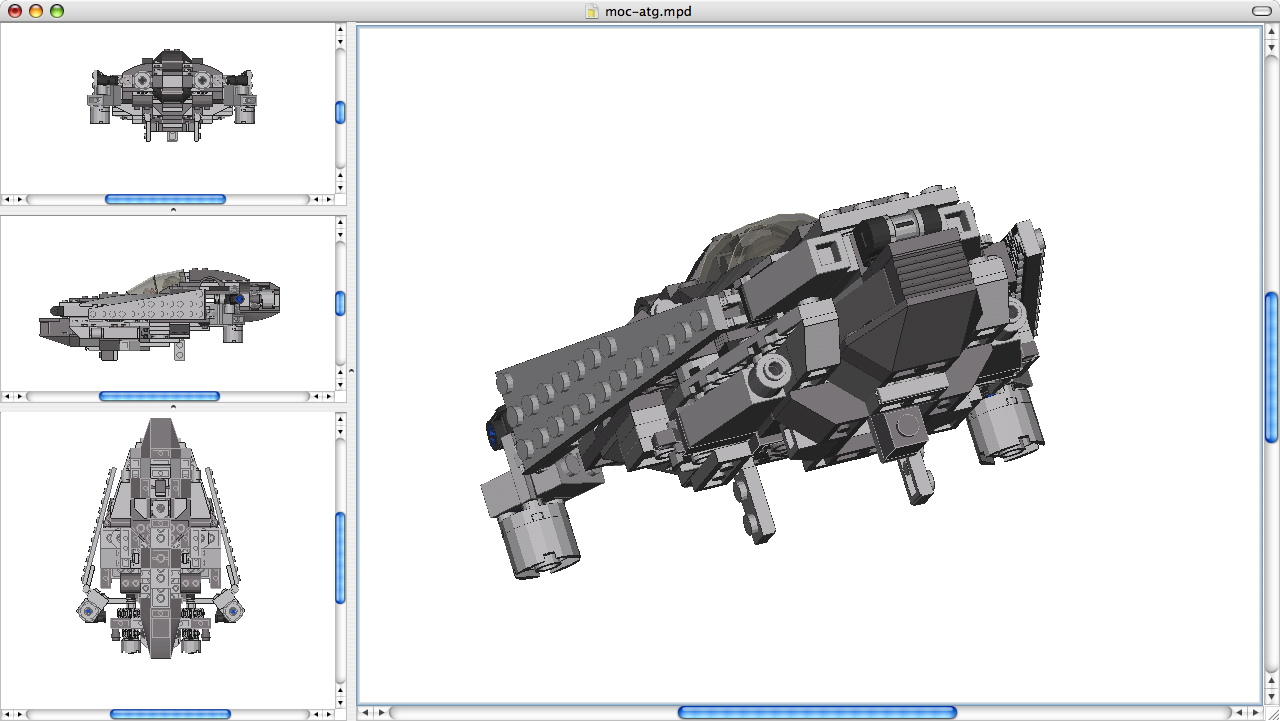Screen dimensions: 1280x721
Task: Click the main viewport's horizontal scrollbar thumb
Action: [x=818, y=713]
